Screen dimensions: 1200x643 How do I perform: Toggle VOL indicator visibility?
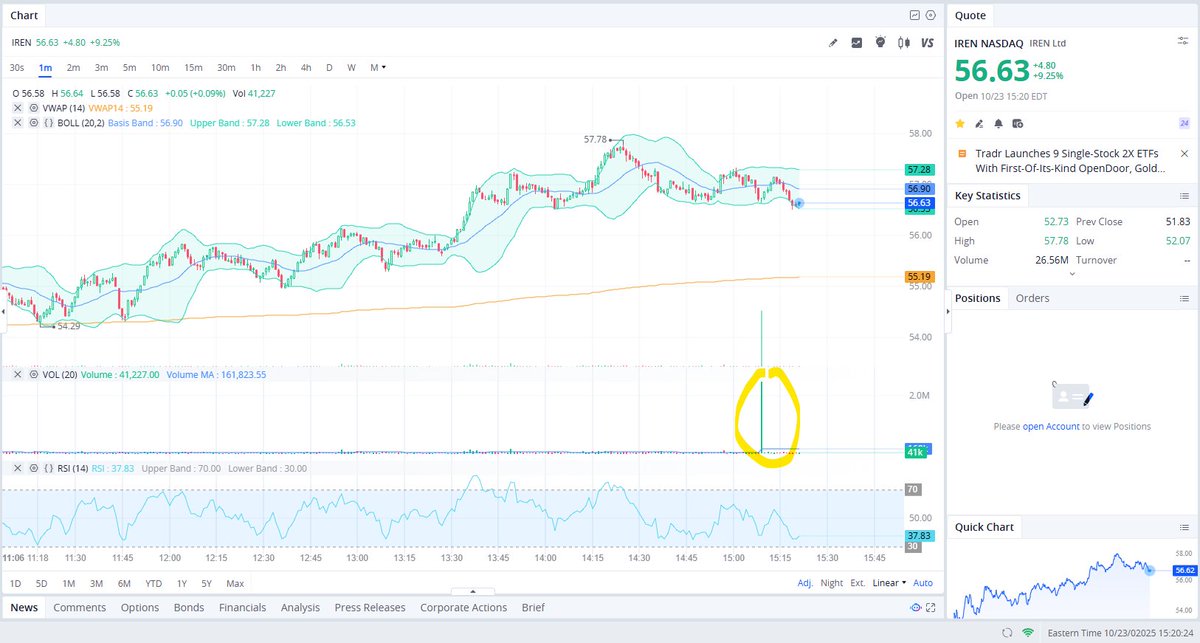coord(34,374)
